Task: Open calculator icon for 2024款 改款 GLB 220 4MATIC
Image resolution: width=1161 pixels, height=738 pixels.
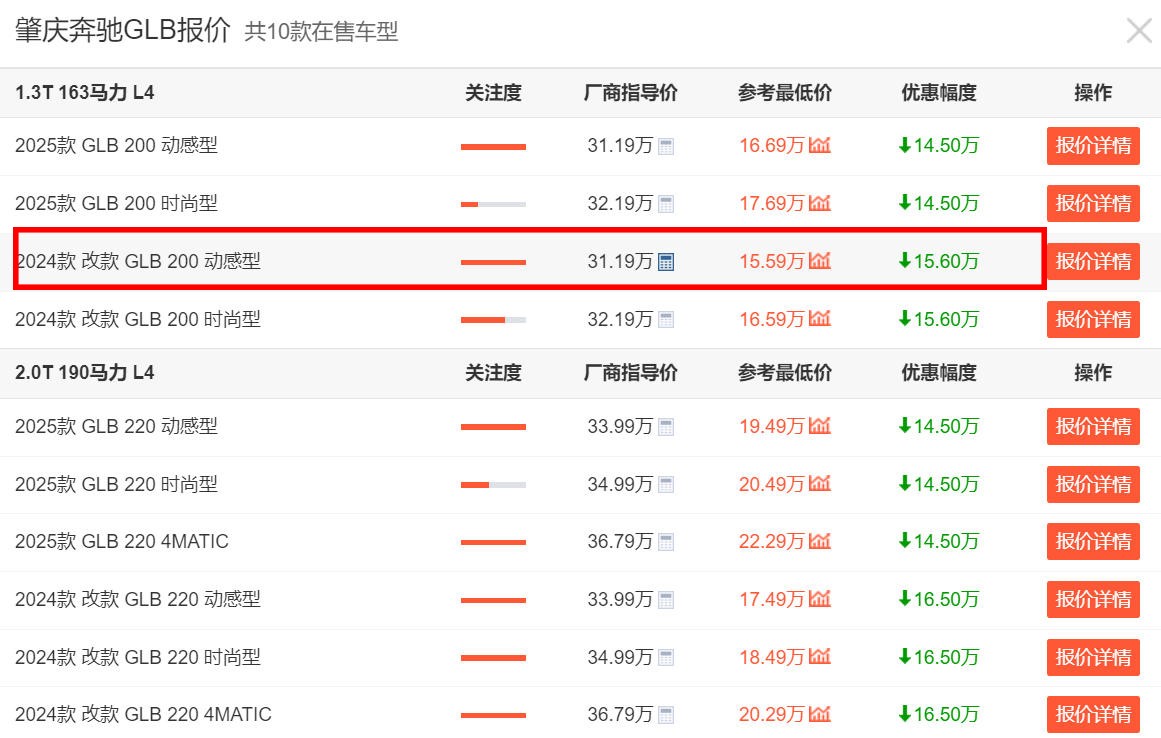Action: (666, 715)
